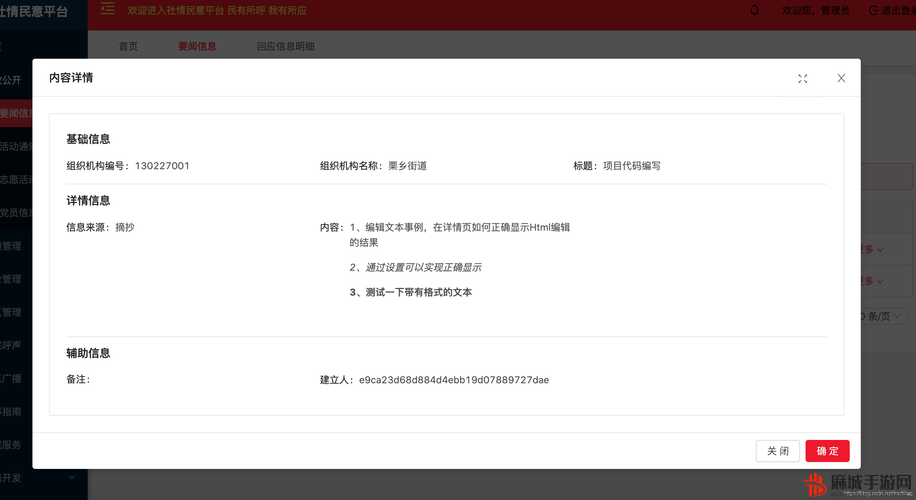This screenshot has width=916, height=500.
Task: Select the 要闻信息 tab
Action: [197, 46]
